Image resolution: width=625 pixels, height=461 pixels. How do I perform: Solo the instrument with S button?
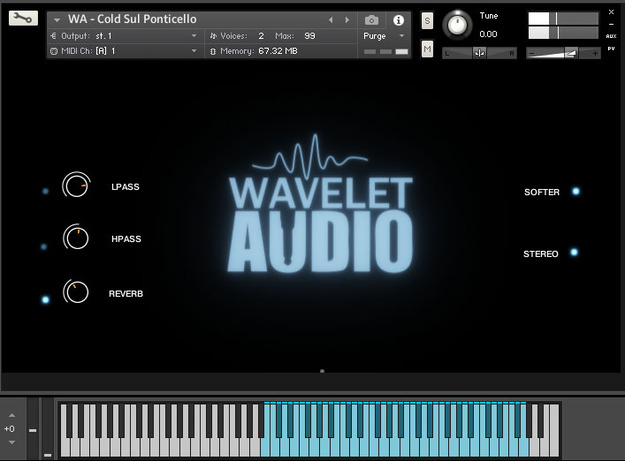[x=427, y=21]
